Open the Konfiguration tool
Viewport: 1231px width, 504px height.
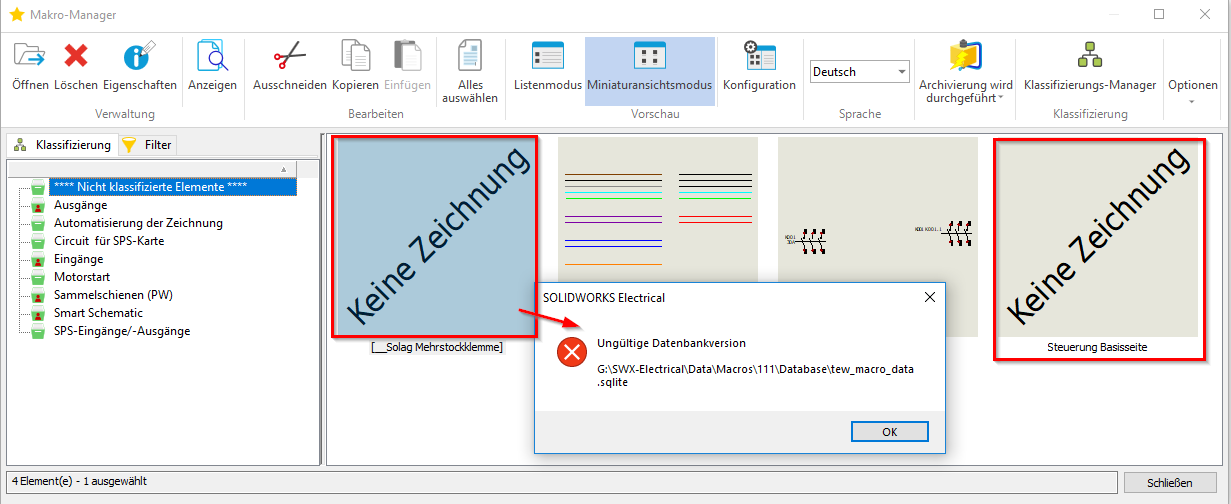tap(759, 57)
